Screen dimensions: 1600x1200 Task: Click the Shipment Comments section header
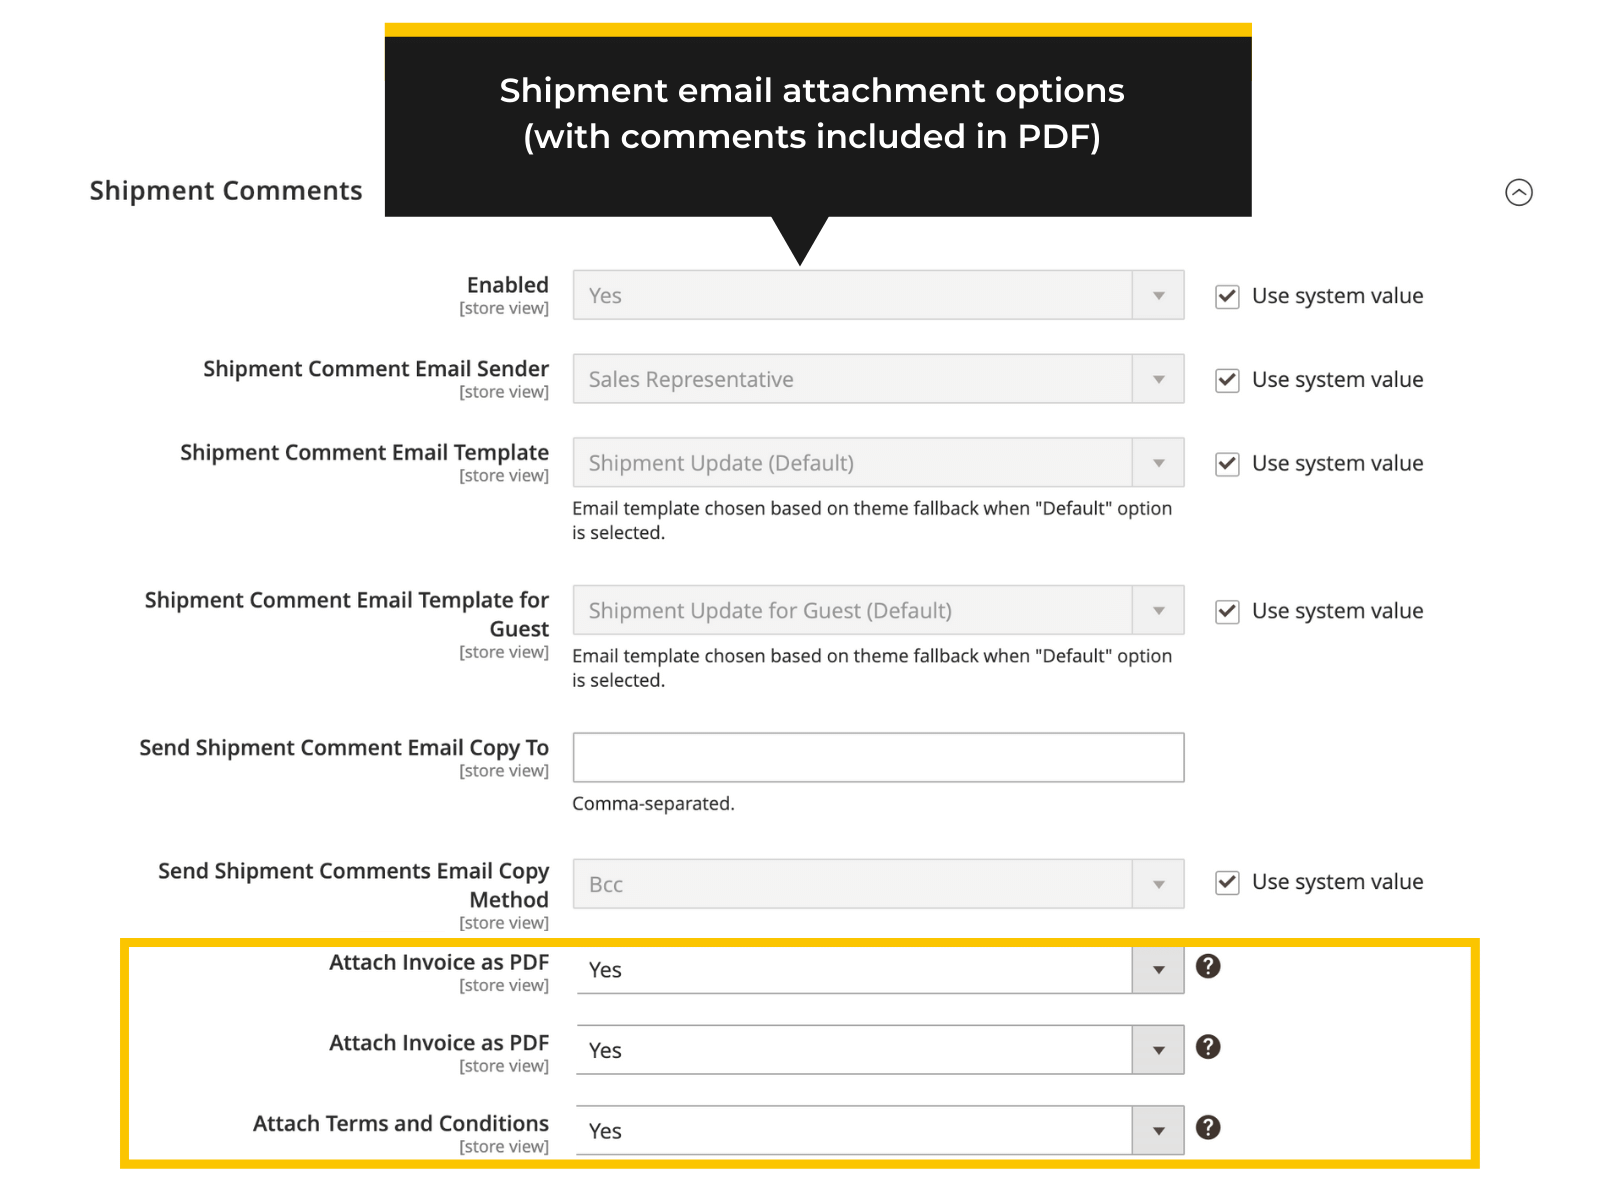point(225,190)
